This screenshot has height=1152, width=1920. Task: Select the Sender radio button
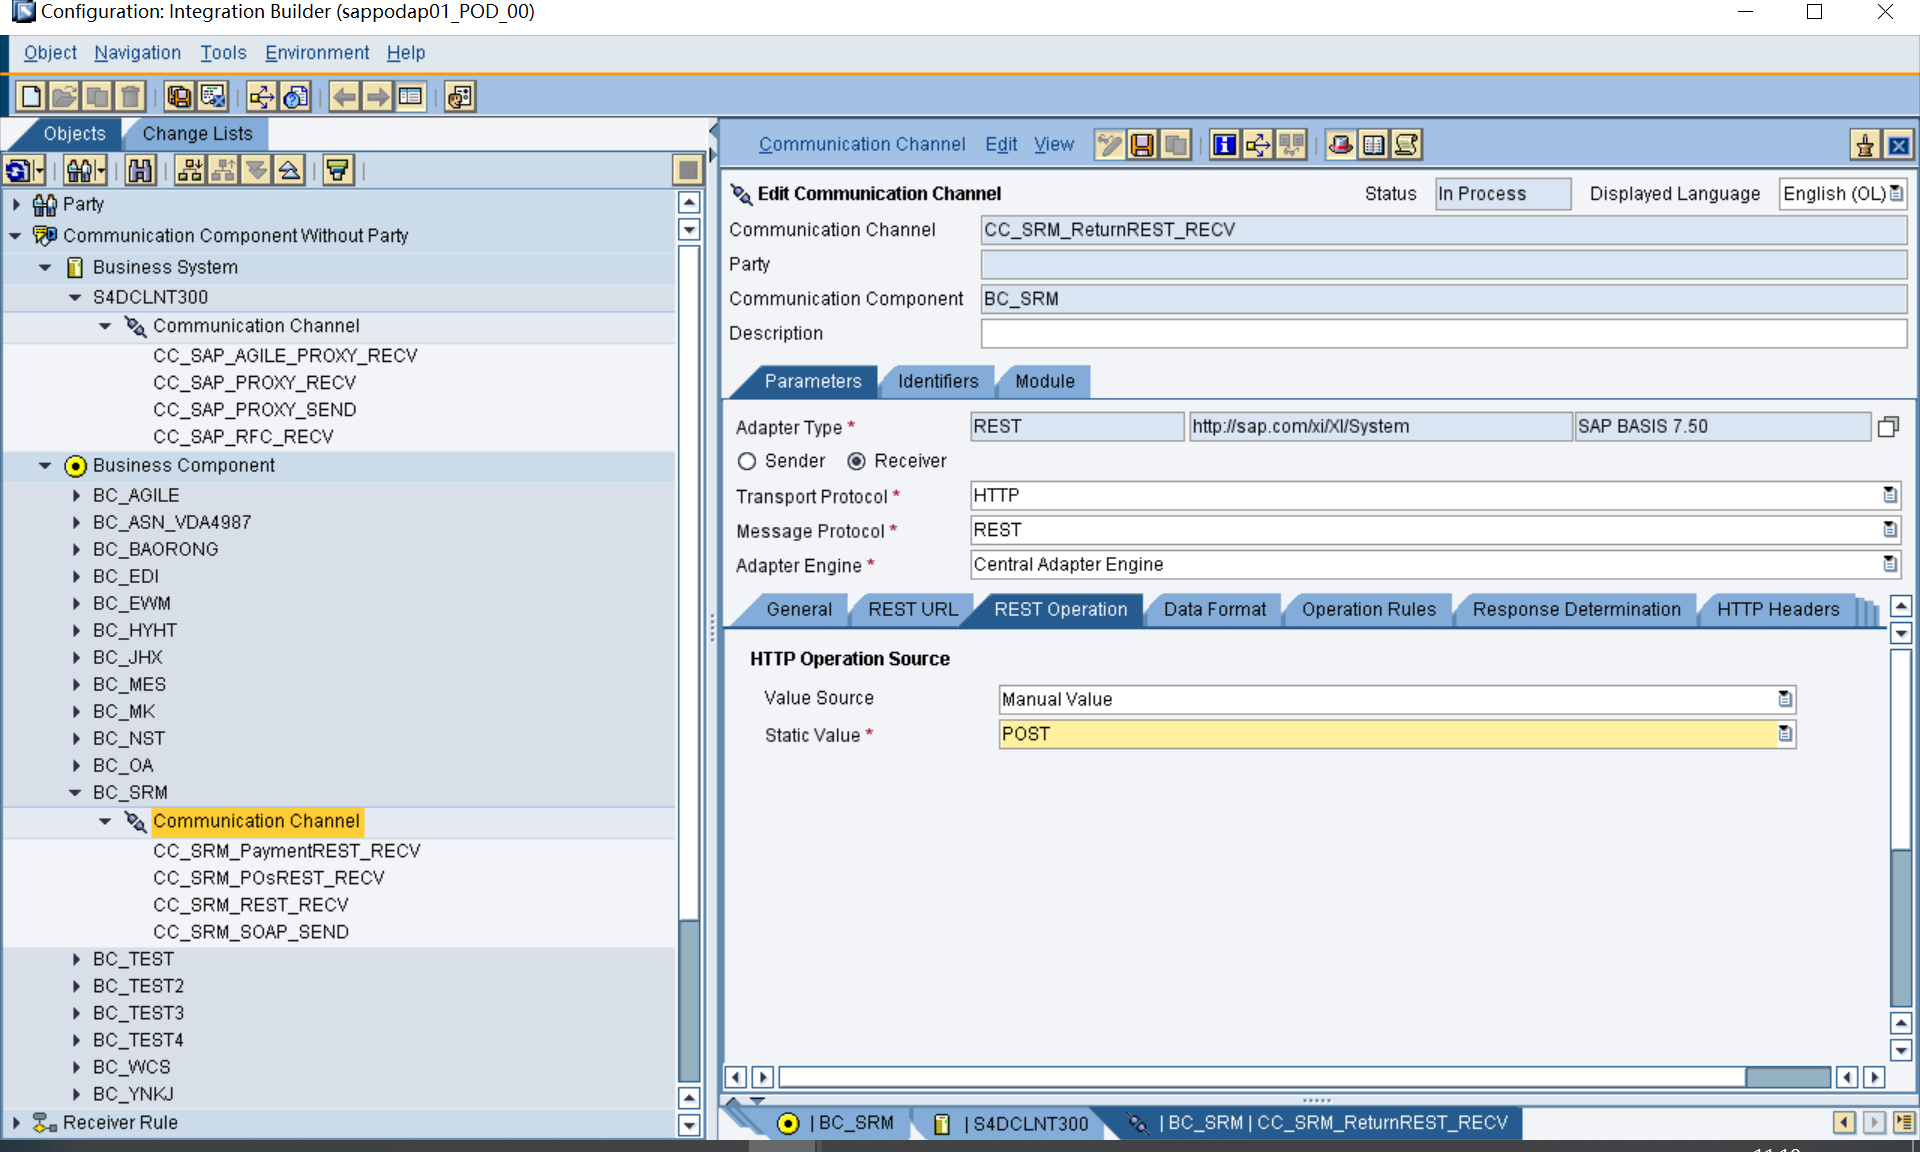(747, 461)
